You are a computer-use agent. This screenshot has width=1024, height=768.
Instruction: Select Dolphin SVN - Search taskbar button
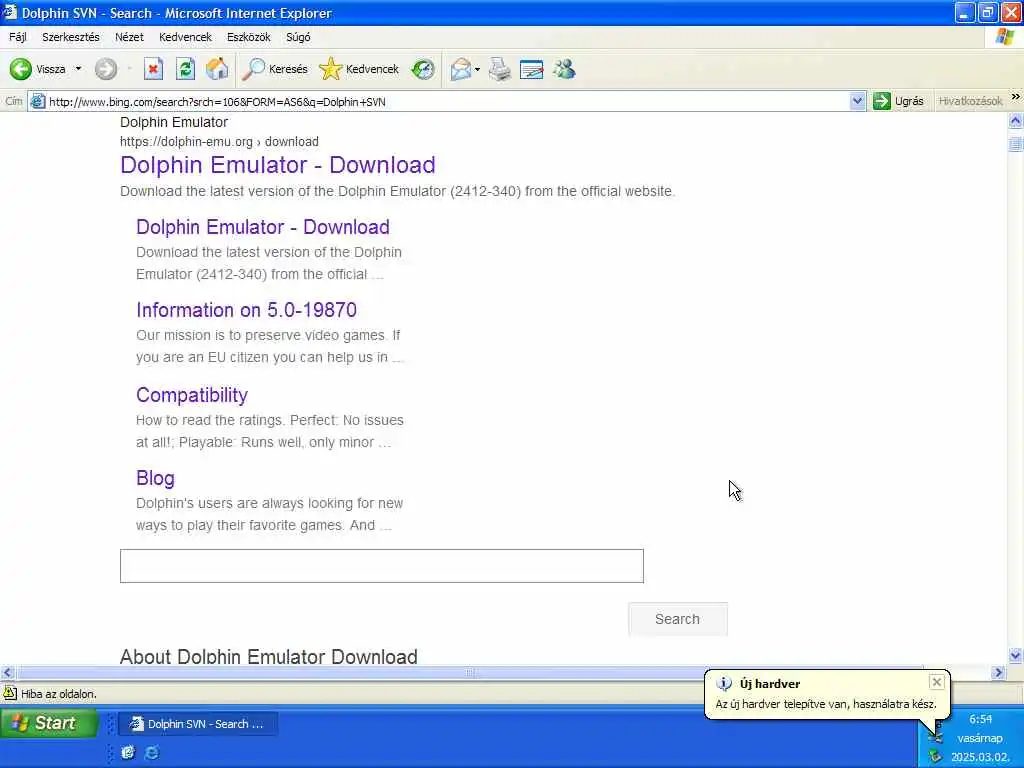click(199, 724)
